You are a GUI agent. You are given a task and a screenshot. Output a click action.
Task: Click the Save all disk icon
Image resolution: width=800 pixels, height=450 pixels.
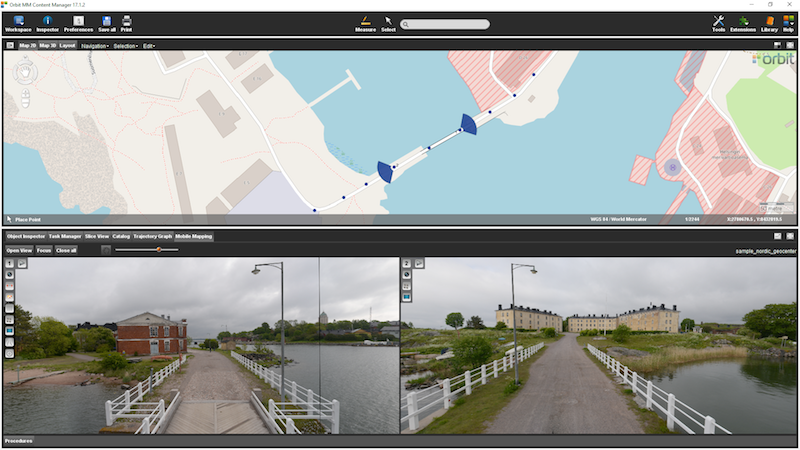coord(107,21)
